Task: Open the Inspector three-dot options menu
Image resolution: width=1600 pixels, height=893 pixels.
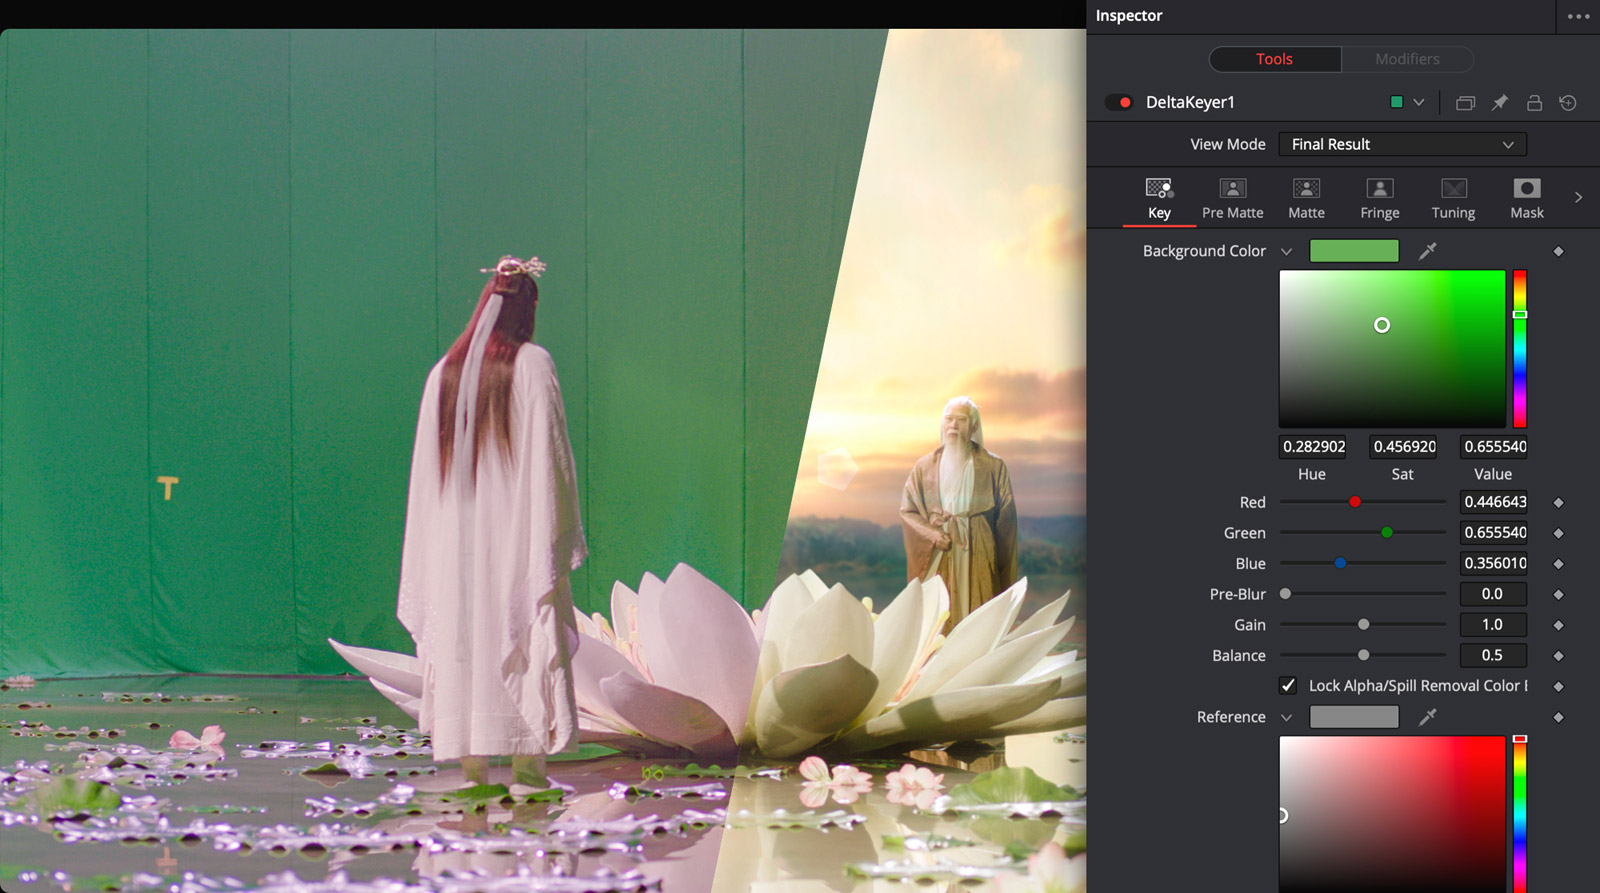Action: pos(1578,16)
